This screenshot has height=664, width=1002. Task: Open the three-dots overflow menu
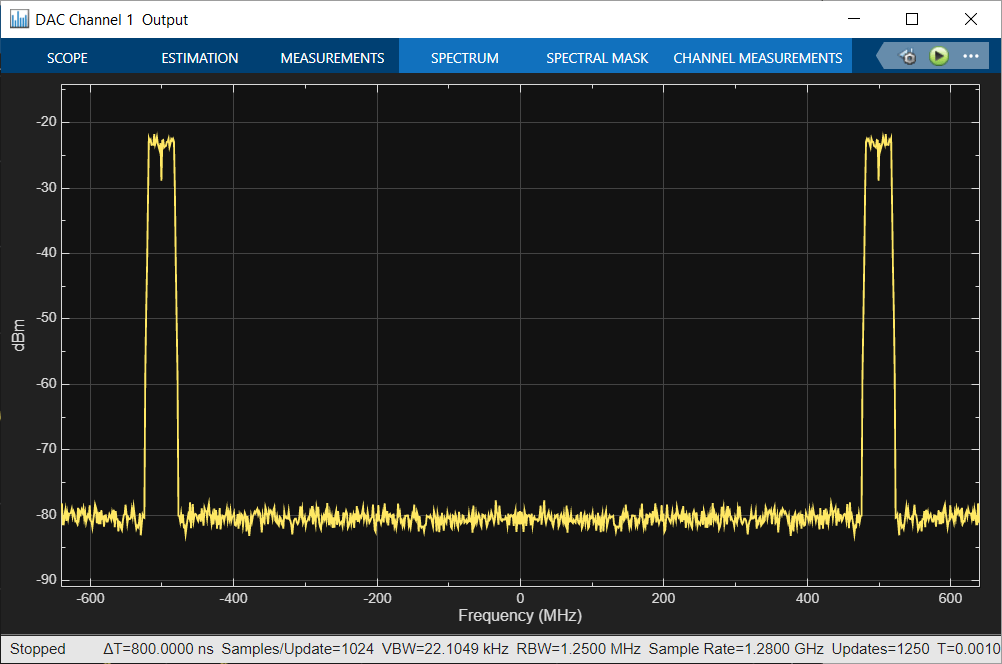point(969,57)
